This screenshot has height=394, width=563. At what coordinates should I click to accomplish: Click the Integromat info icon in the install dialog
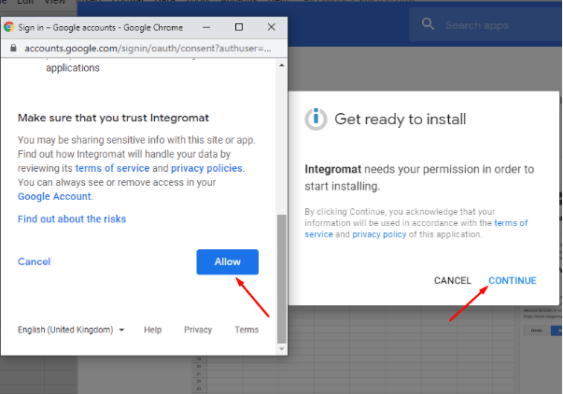pyautogui.click(x=316, y=119)
